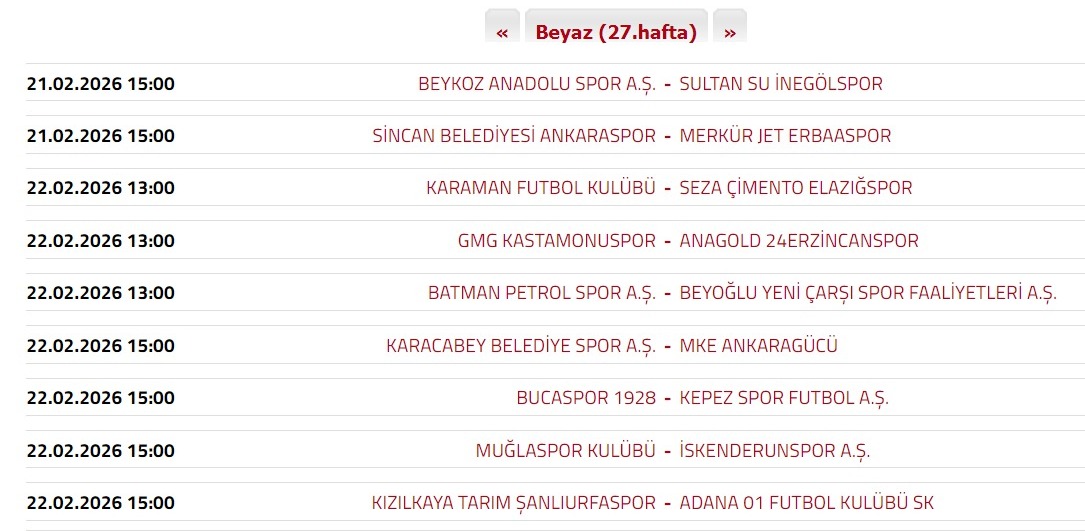Select the Beyaz (27.hafta) tab
Screen dimensions: 1085x531
(x=616, y=32)
